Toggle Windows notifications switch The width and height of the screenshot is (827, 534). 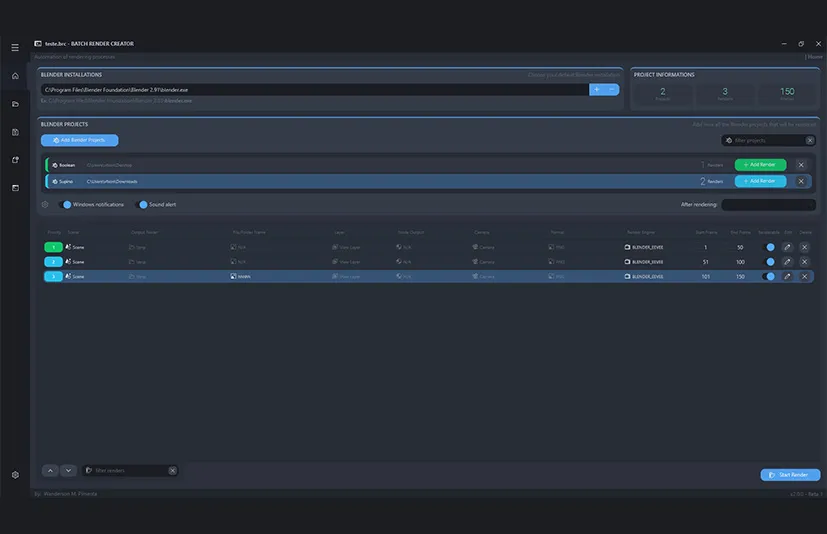65,205
